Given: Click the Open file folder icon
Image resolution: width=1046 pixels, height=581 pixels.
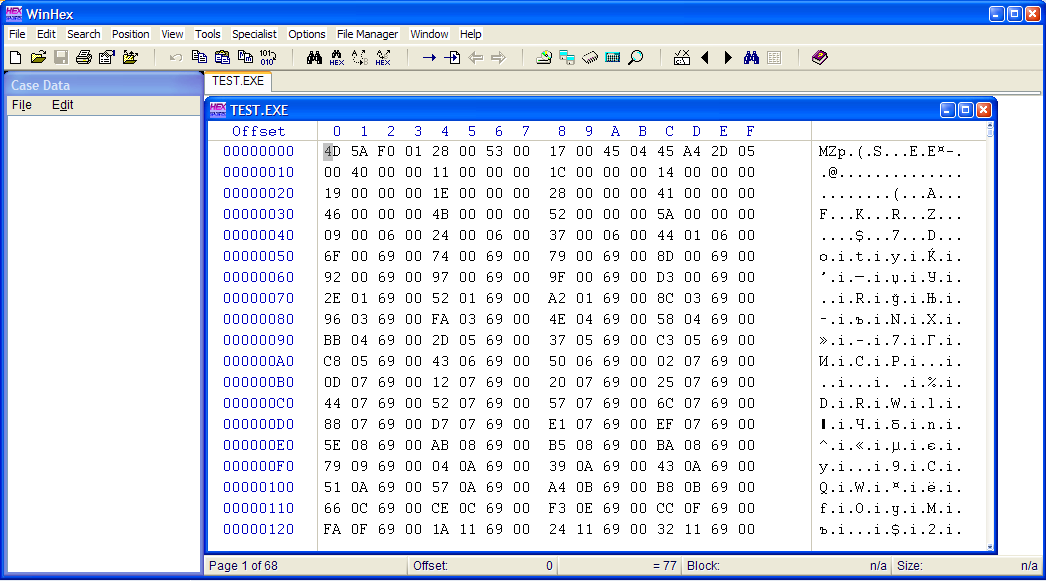Looking at the screenshot, I should 38,57.
